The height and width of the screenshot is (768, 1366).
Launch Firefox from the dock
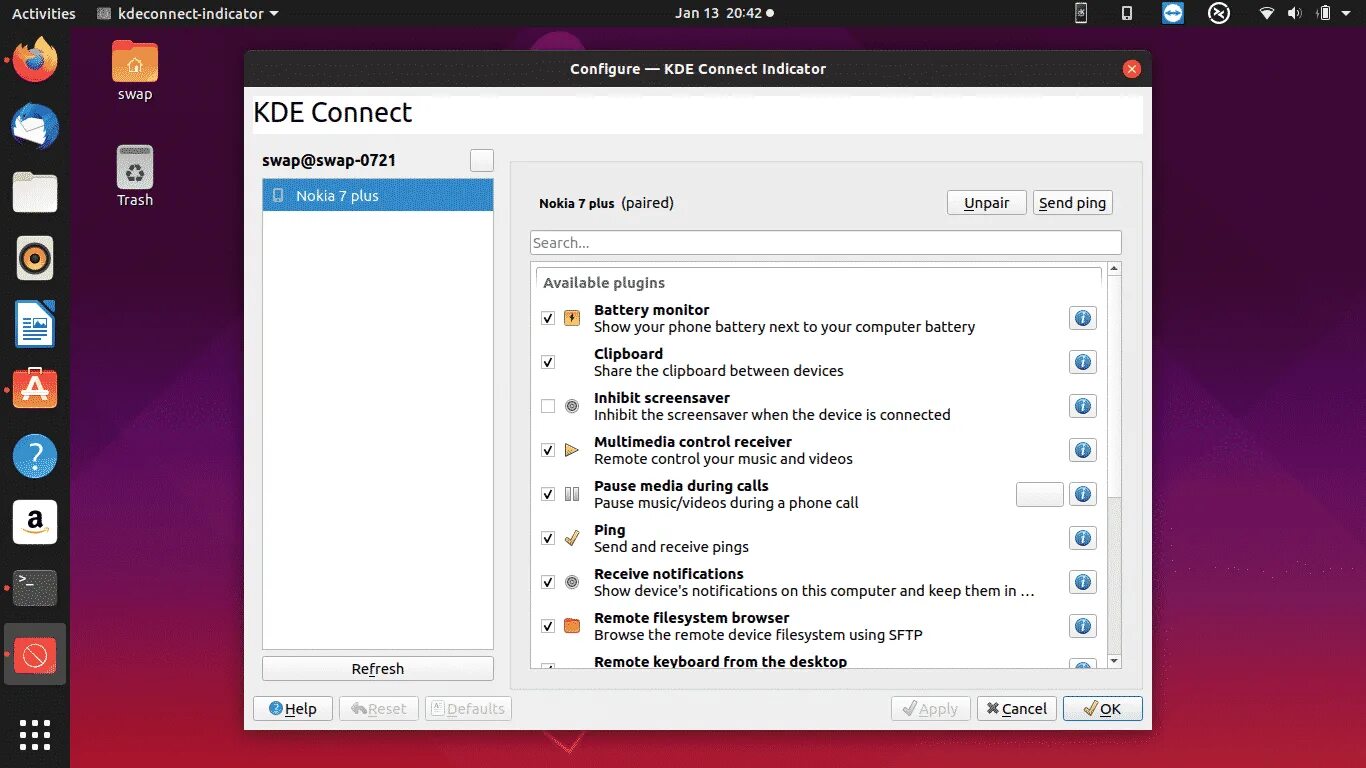pos(35,61)
